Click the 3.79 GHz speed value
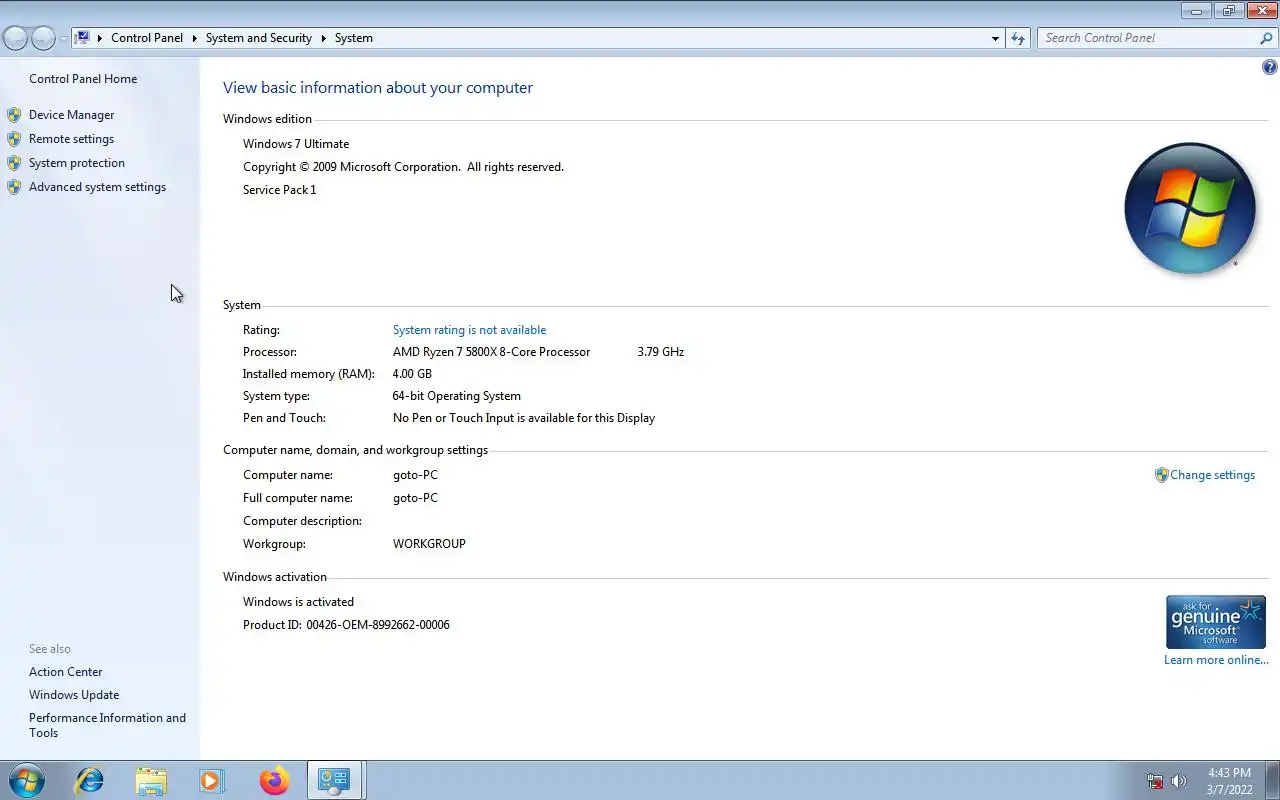The width and height of the screenshot is (1280, 800). pos(661,352)
